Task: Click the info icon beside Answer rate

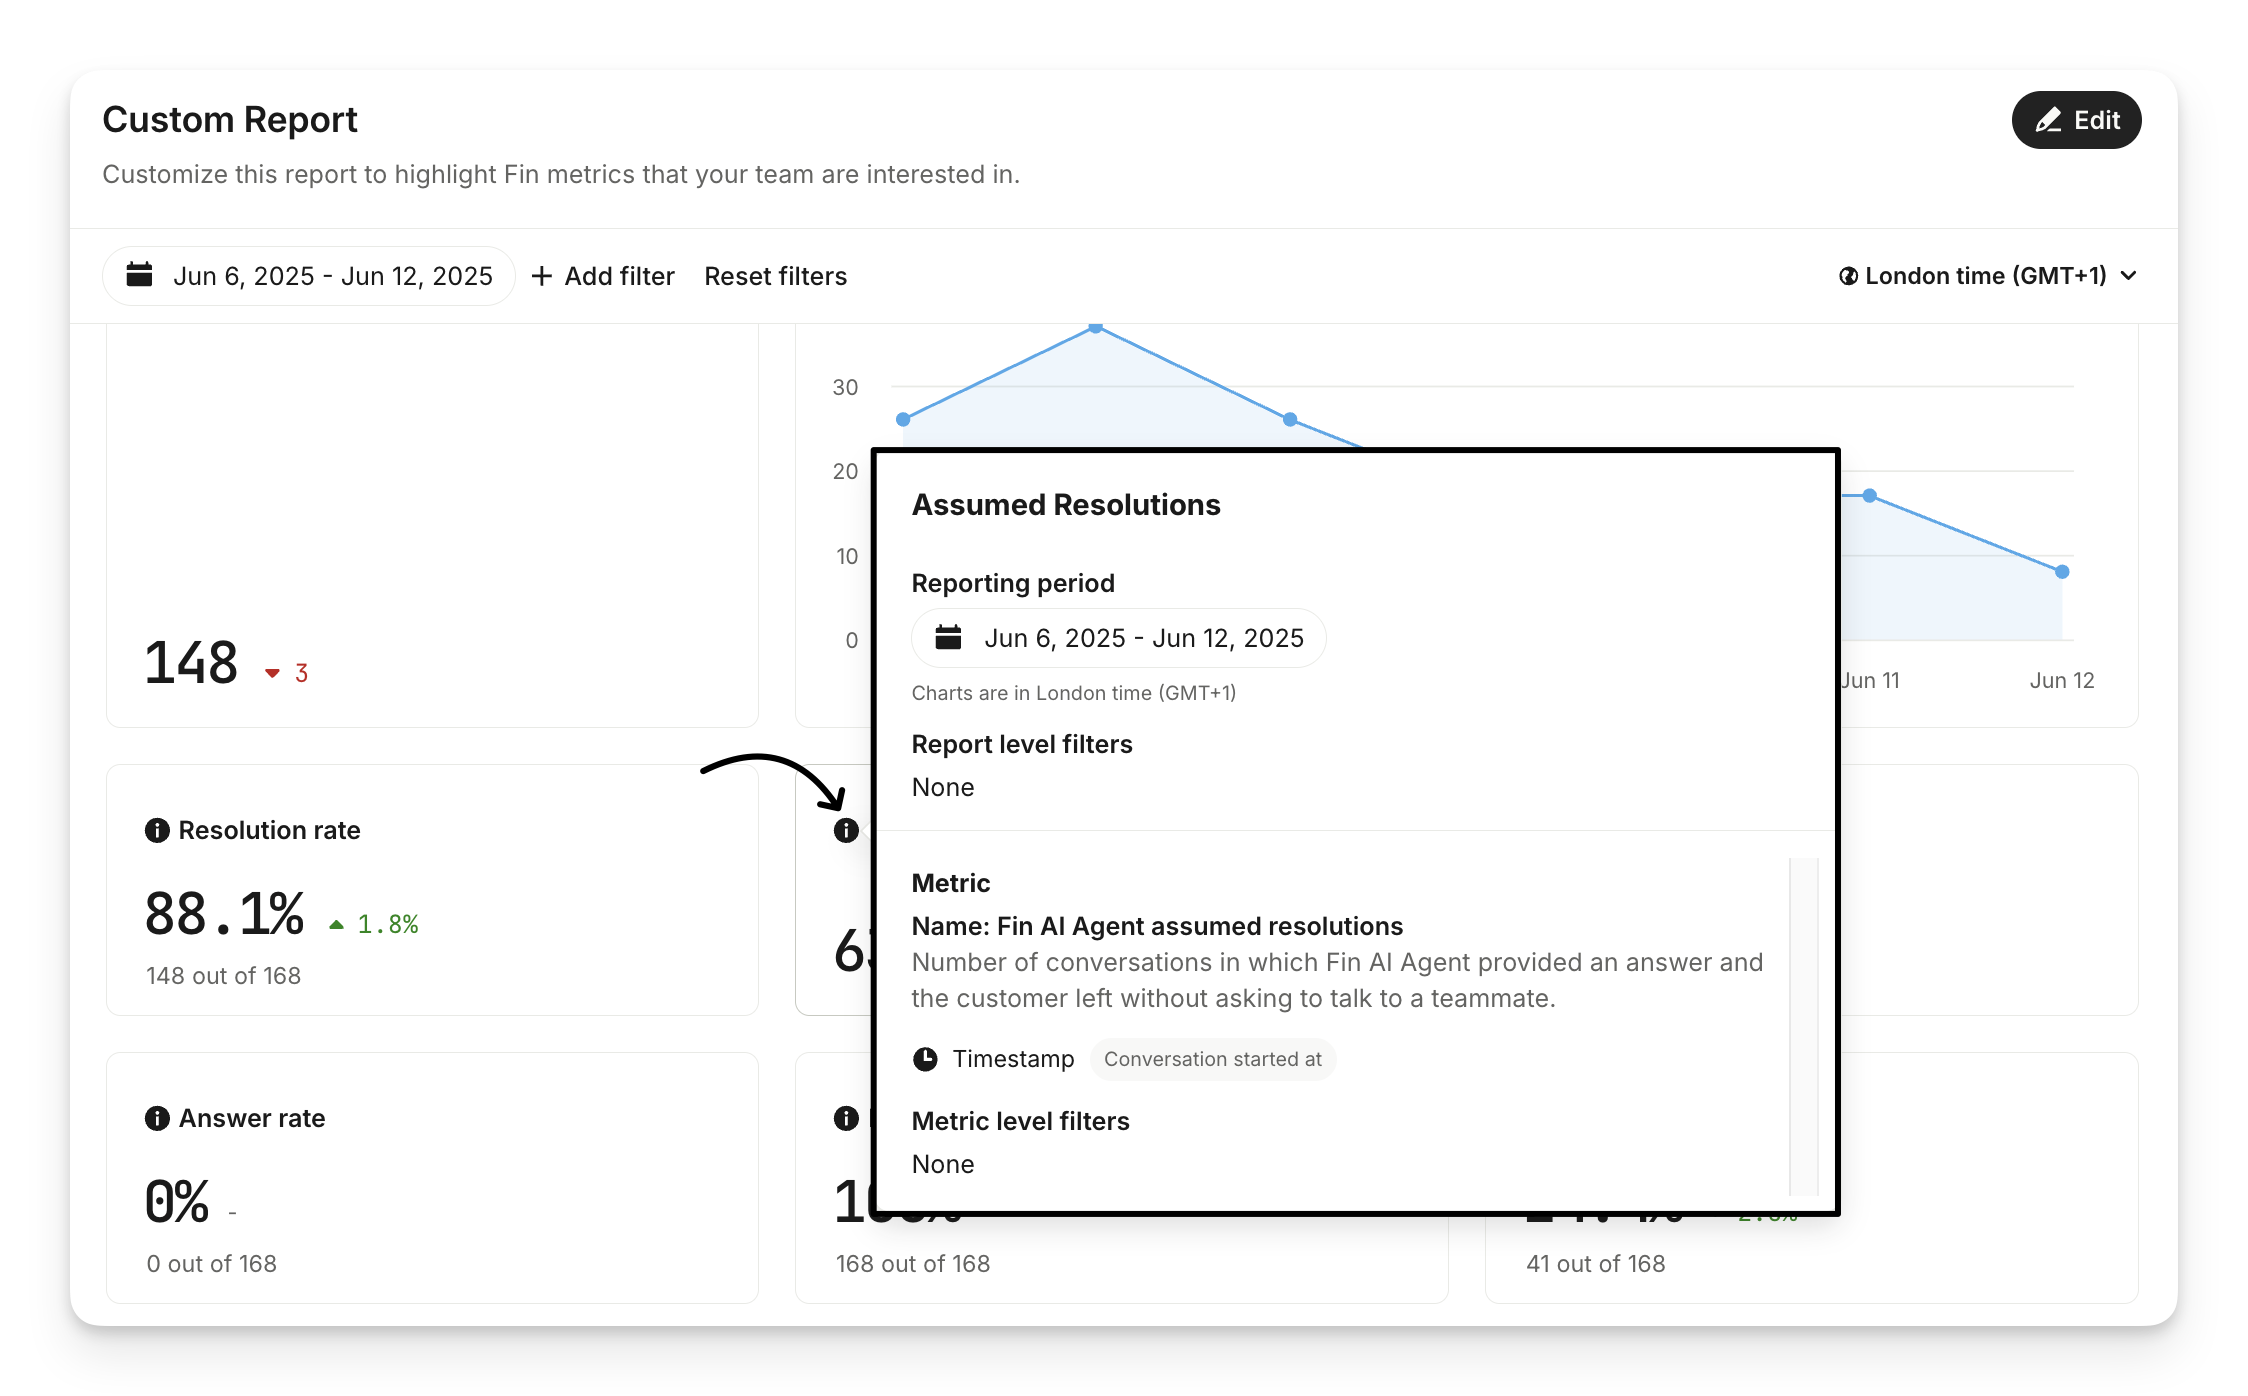Action: tap(157, 1118)
